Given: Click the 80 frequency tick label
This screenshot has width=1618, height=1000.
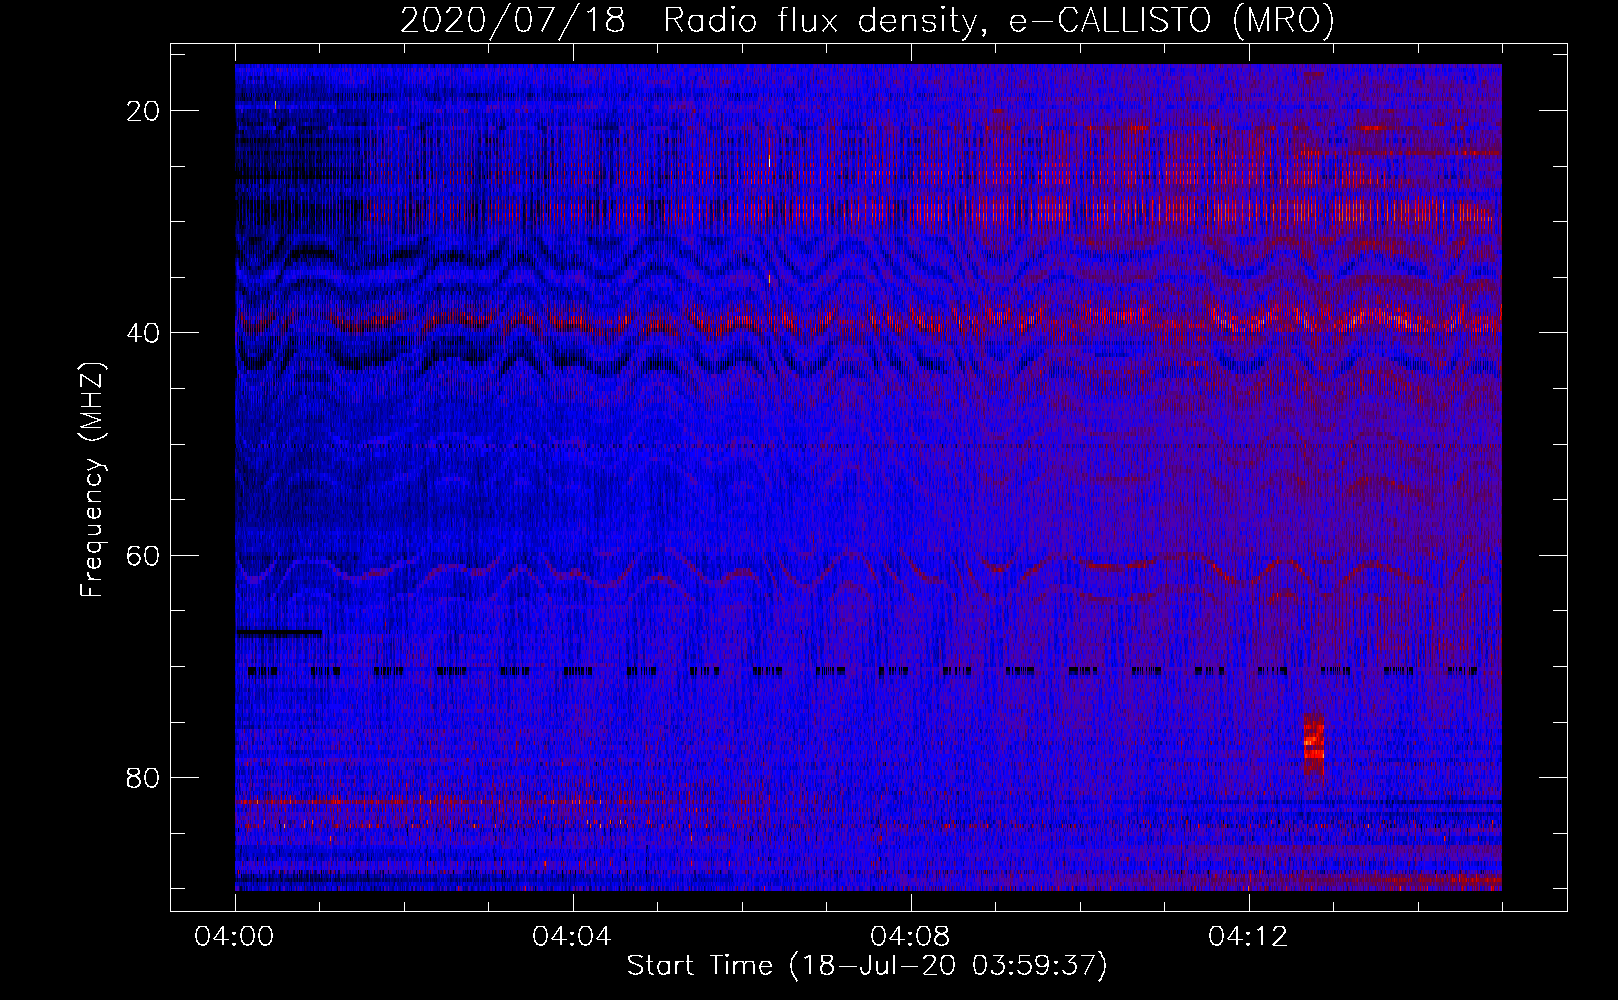Looking at the screenshot, I should 144,777.
